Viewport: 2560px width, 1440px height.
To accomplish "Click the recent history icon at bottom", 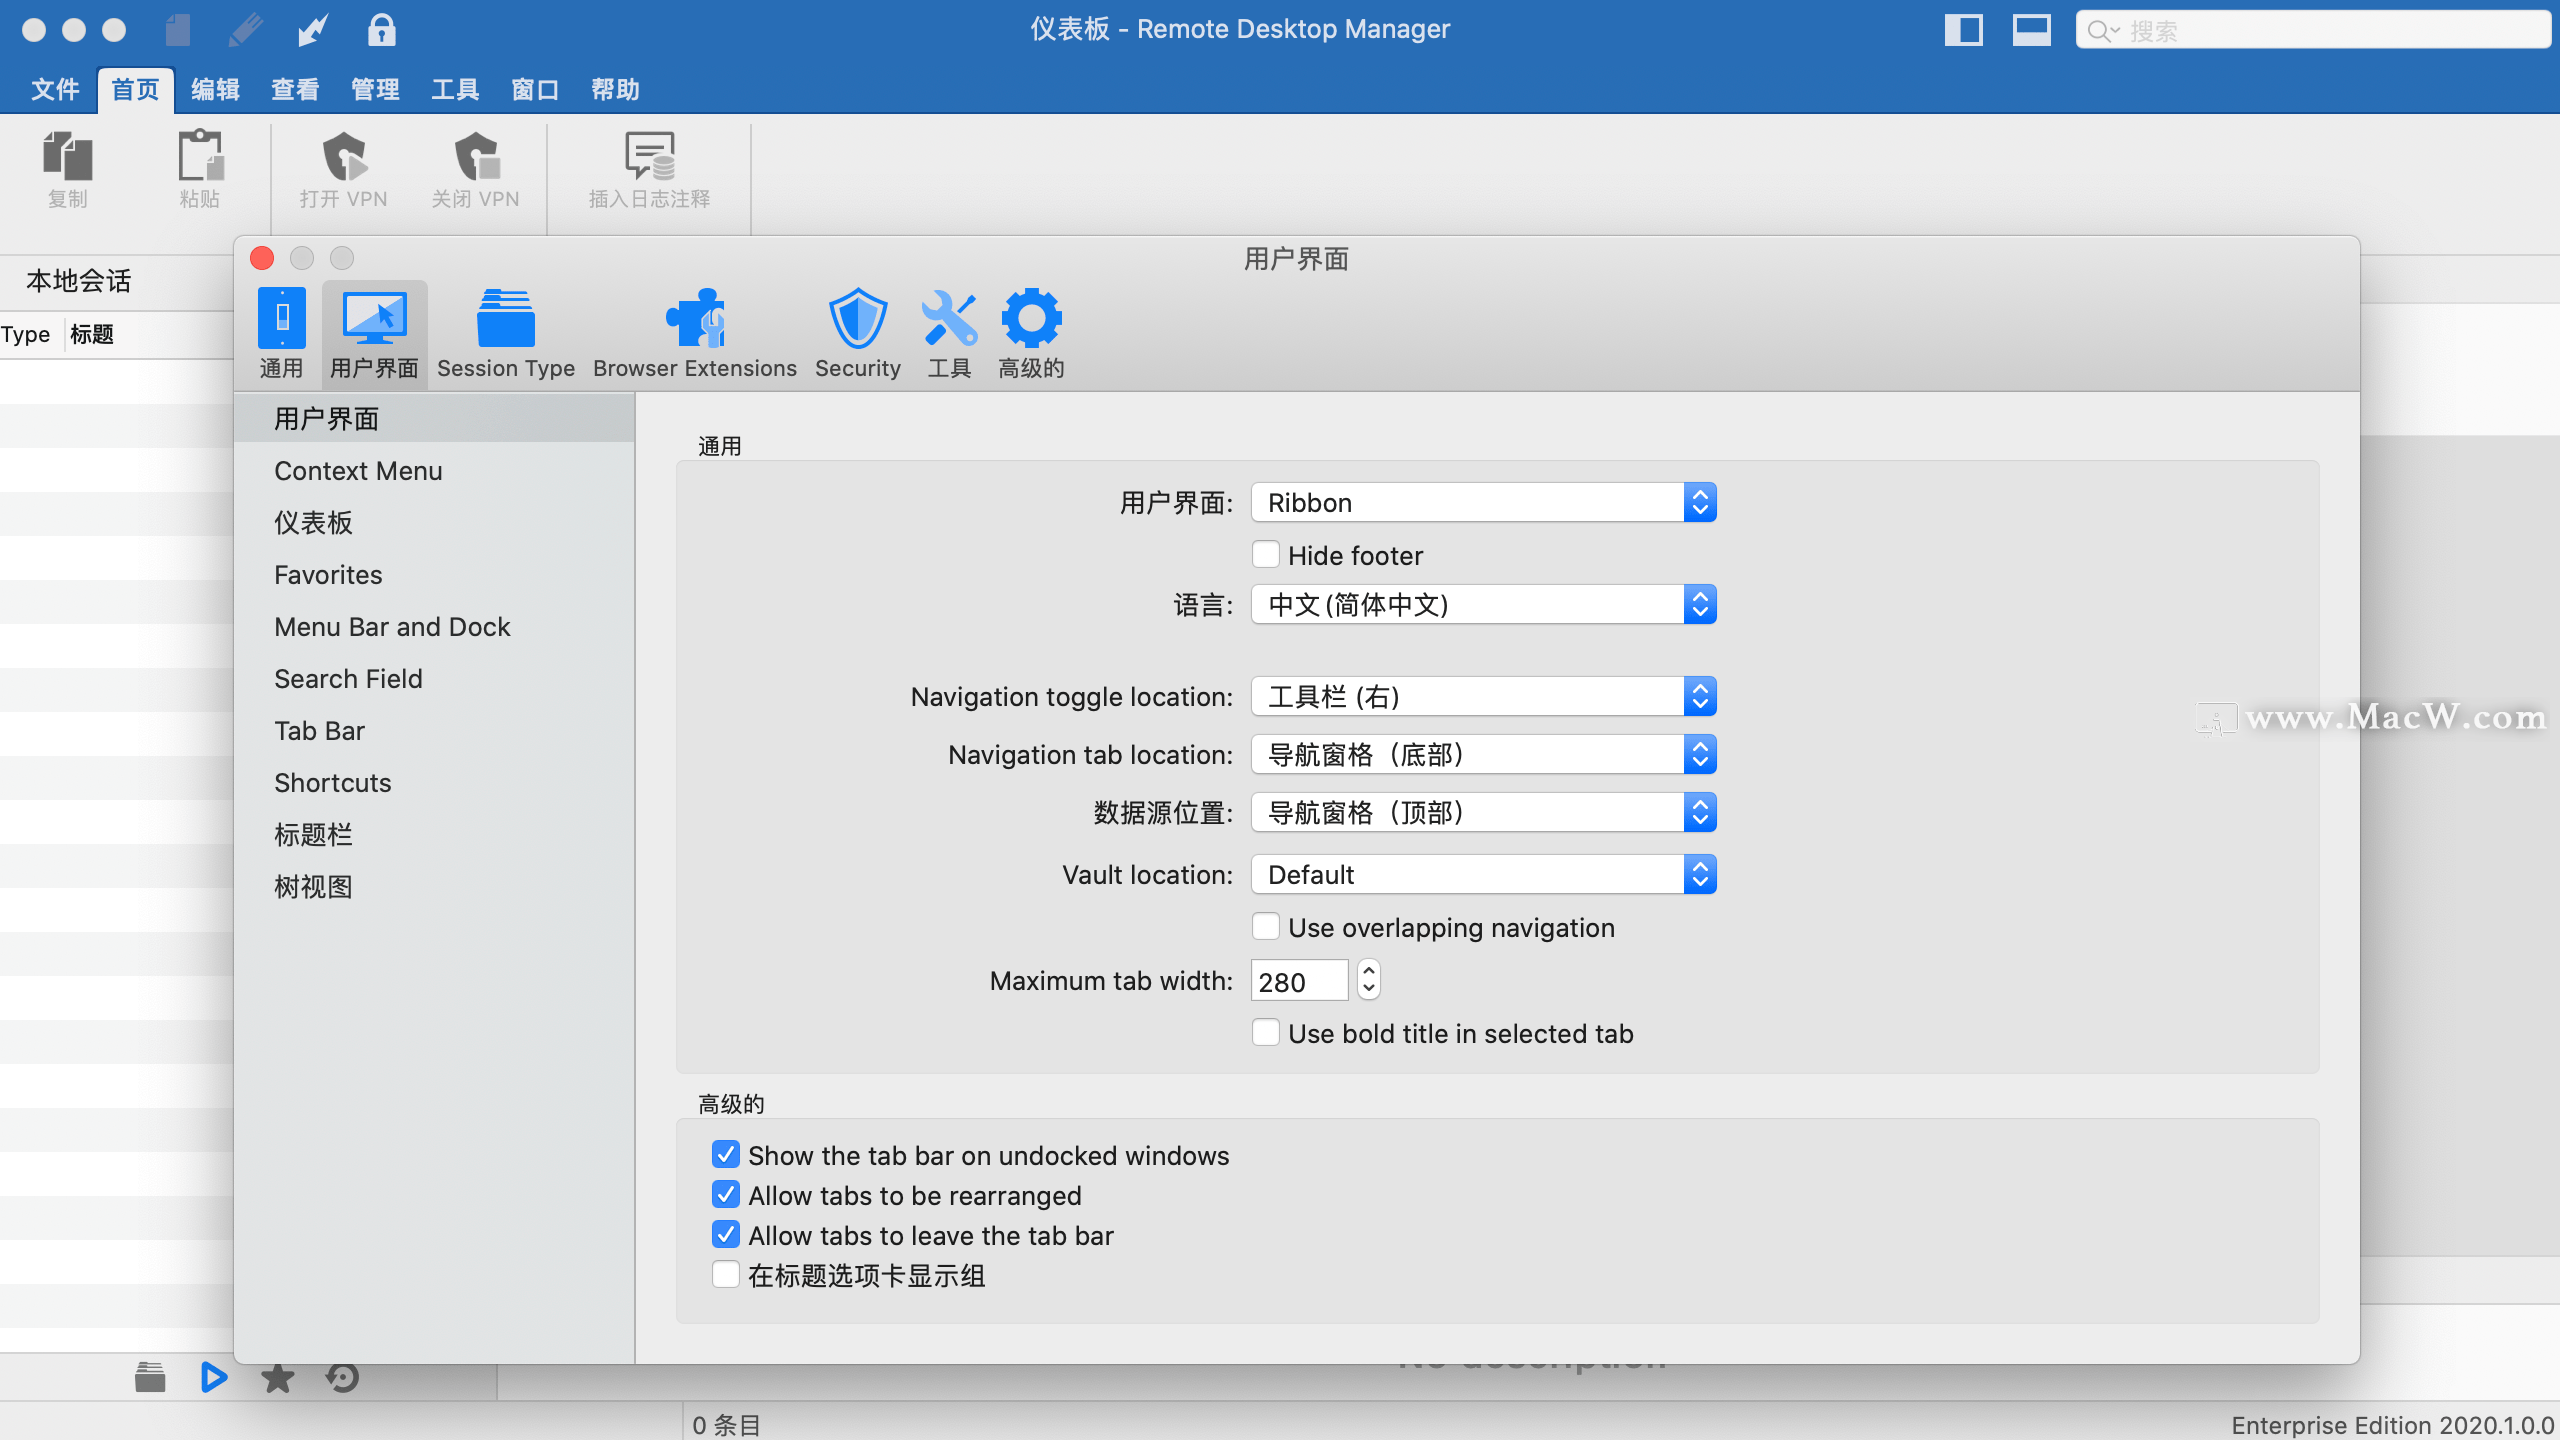I will tap(342, 1377).
